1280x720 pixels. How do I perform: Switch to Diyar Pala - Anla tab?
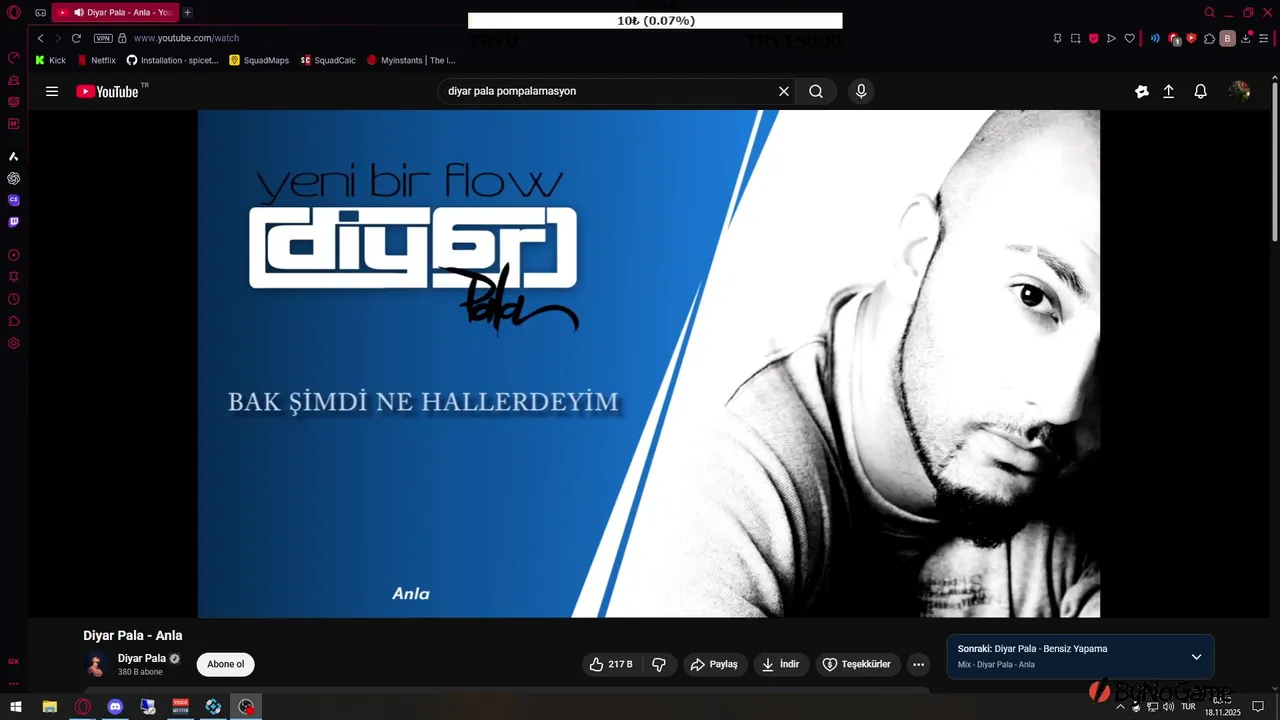tap(114, 12)
